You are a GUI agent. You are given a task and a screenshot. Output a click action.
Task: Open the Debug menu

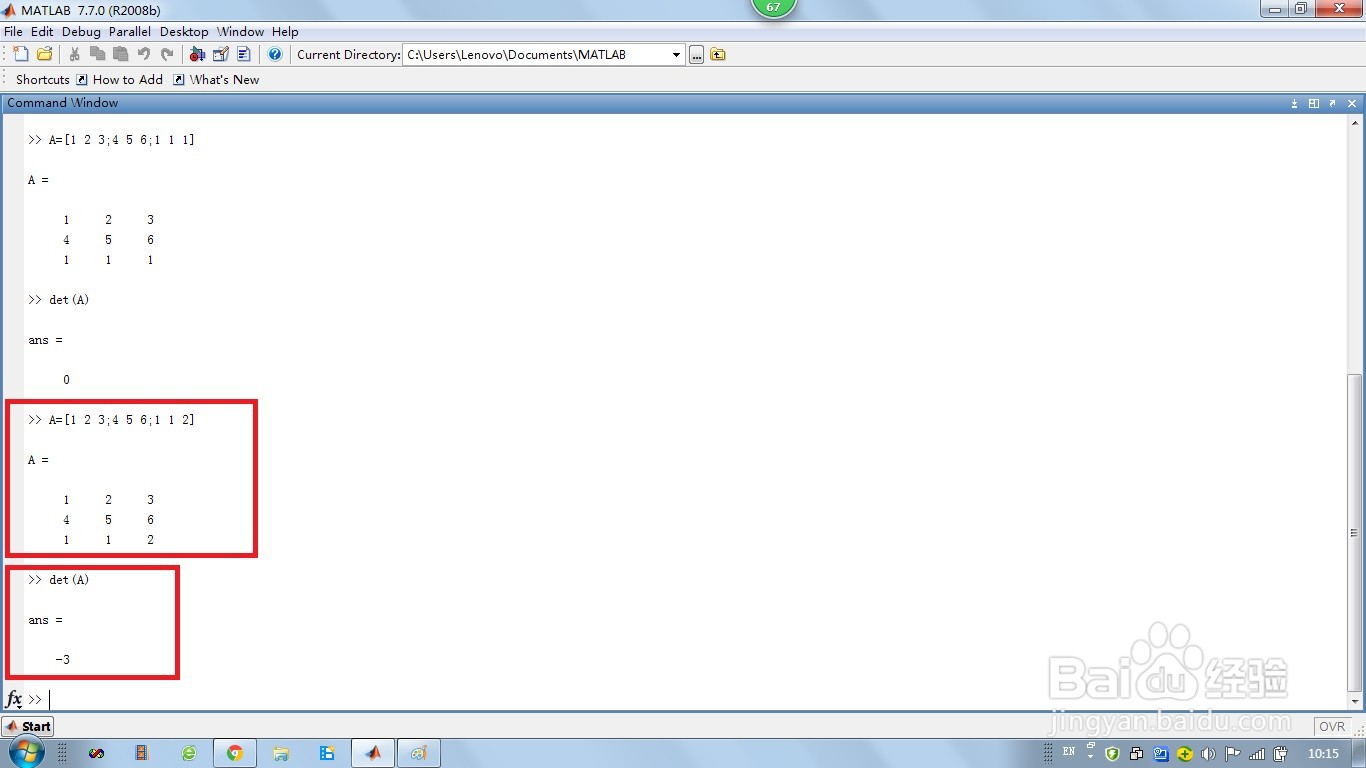[x=81, y=31]
